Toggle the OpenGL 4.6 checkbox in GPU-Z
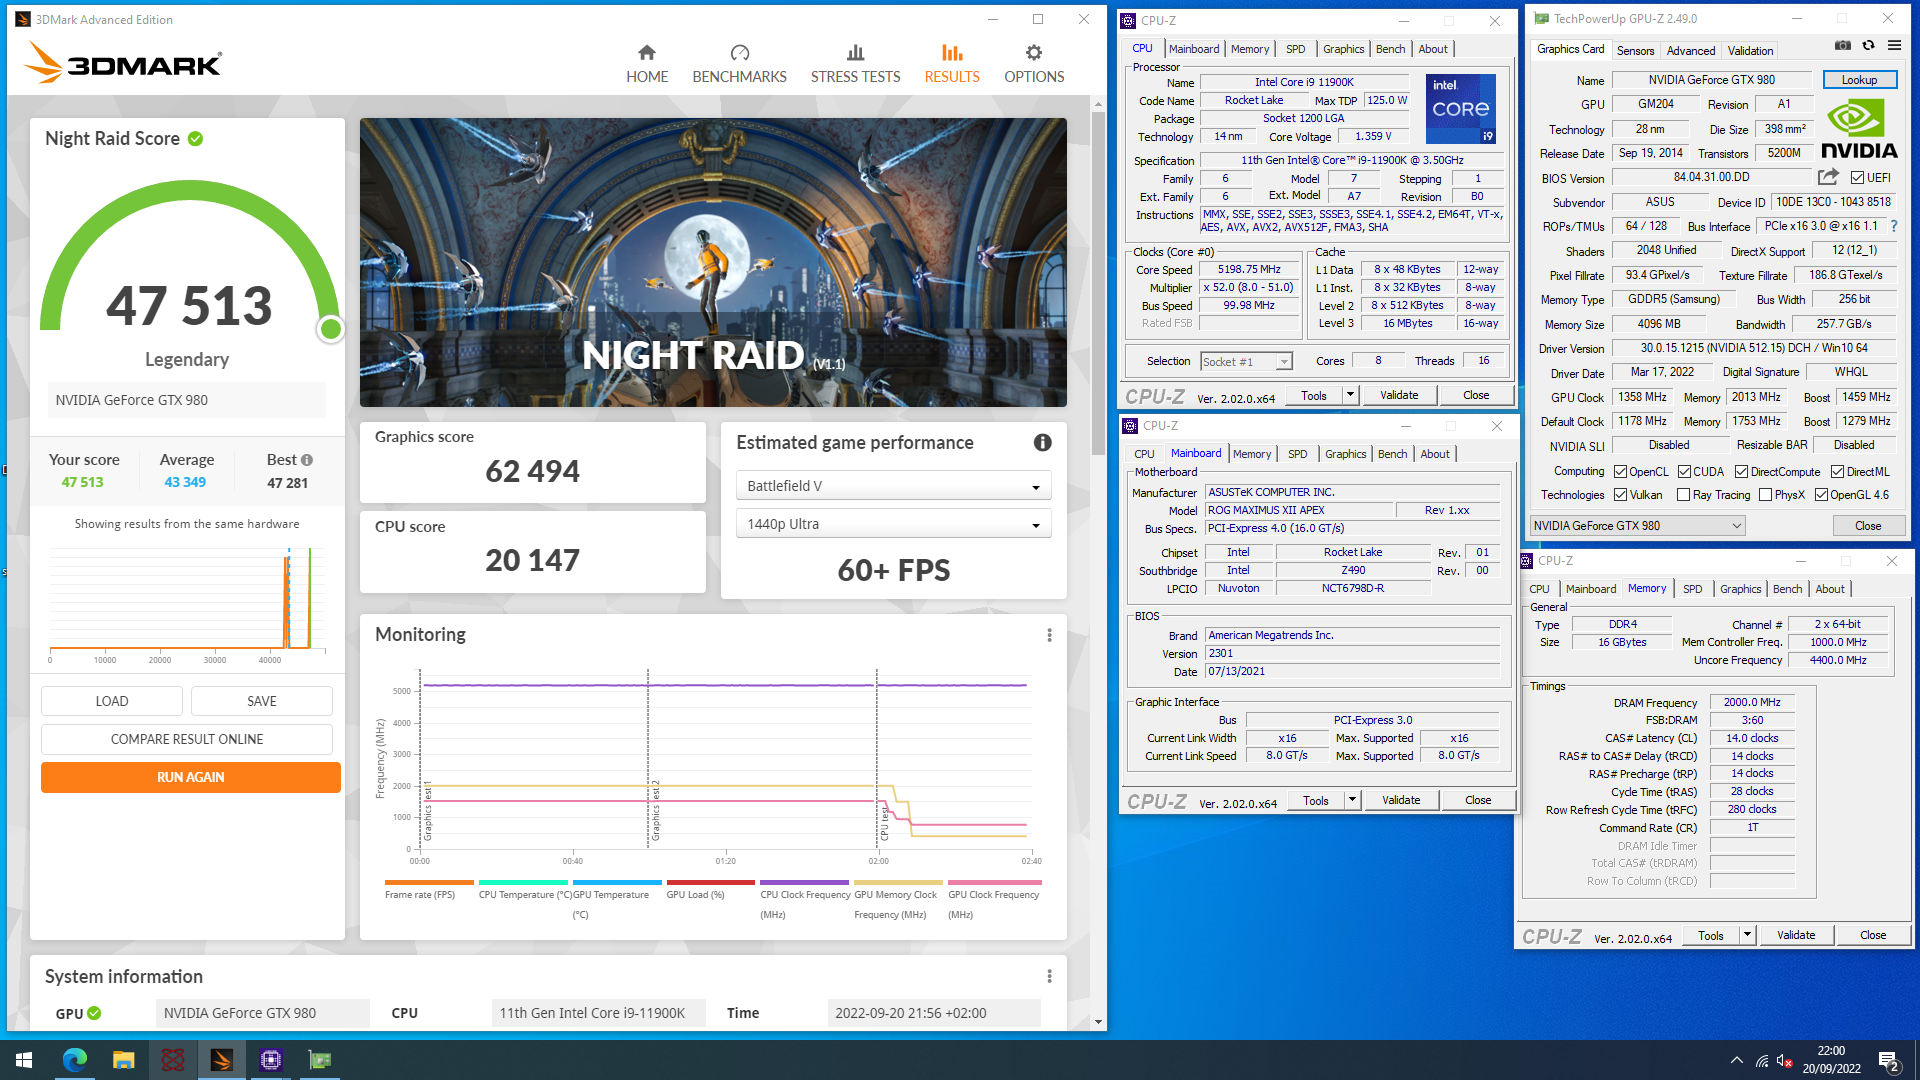The height and width of the screenshot is (1080, 1920). click(x=1821, y=495)
